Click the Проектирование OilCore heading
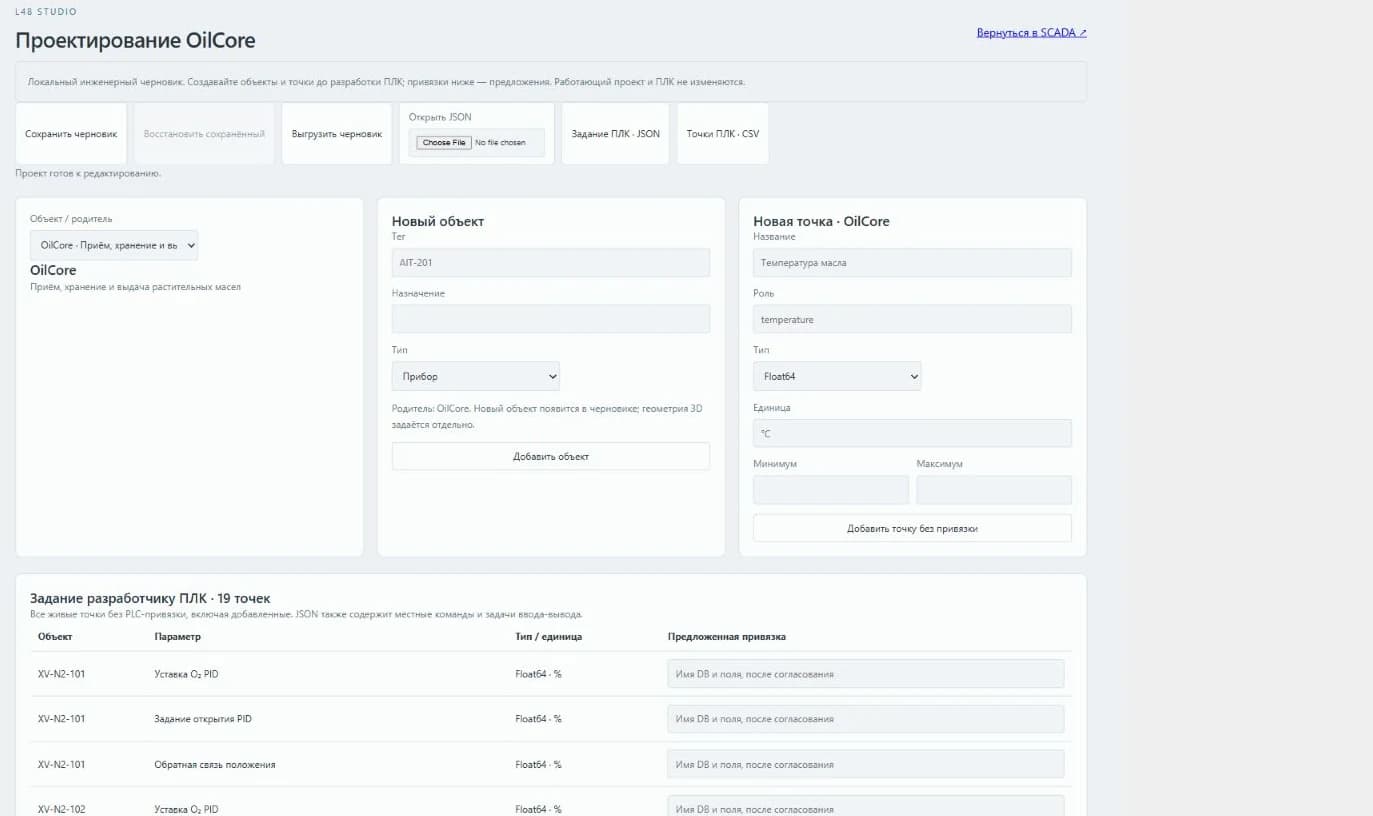This screenshot has height=816, width=1373. [135, 41]
